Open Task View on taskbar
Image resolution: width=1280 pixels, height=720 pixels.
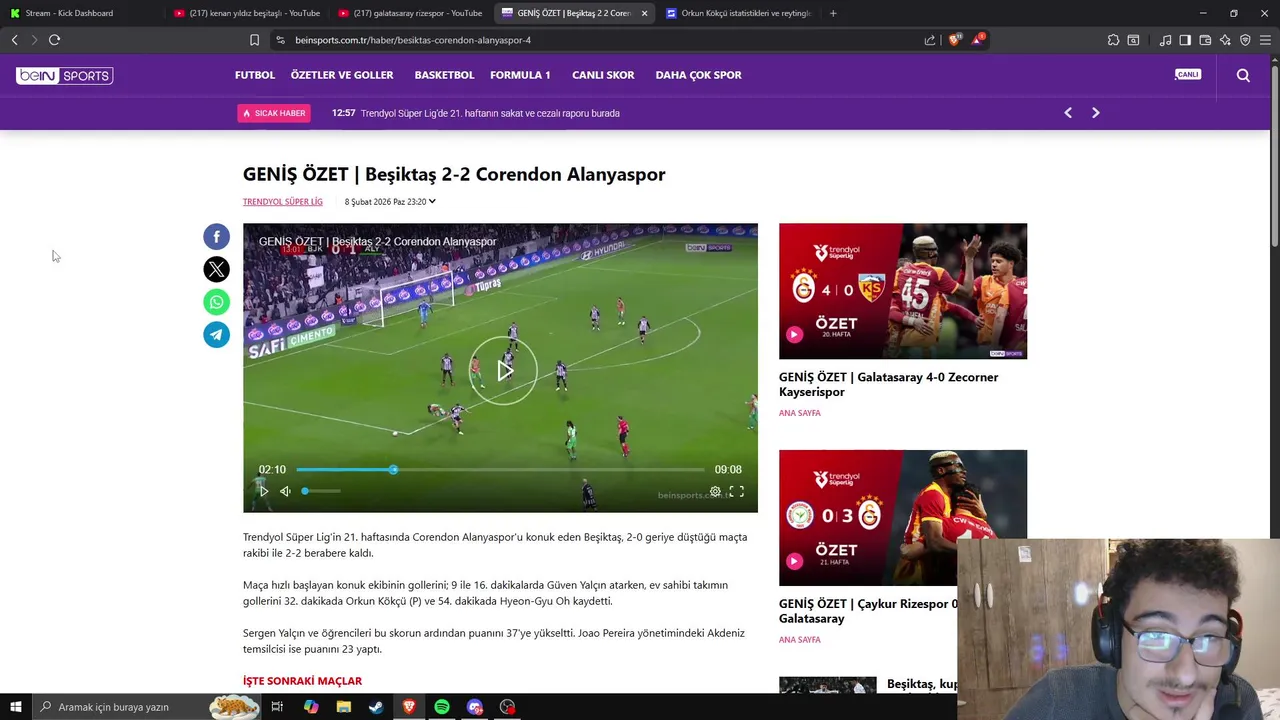(x=277, y=707)
